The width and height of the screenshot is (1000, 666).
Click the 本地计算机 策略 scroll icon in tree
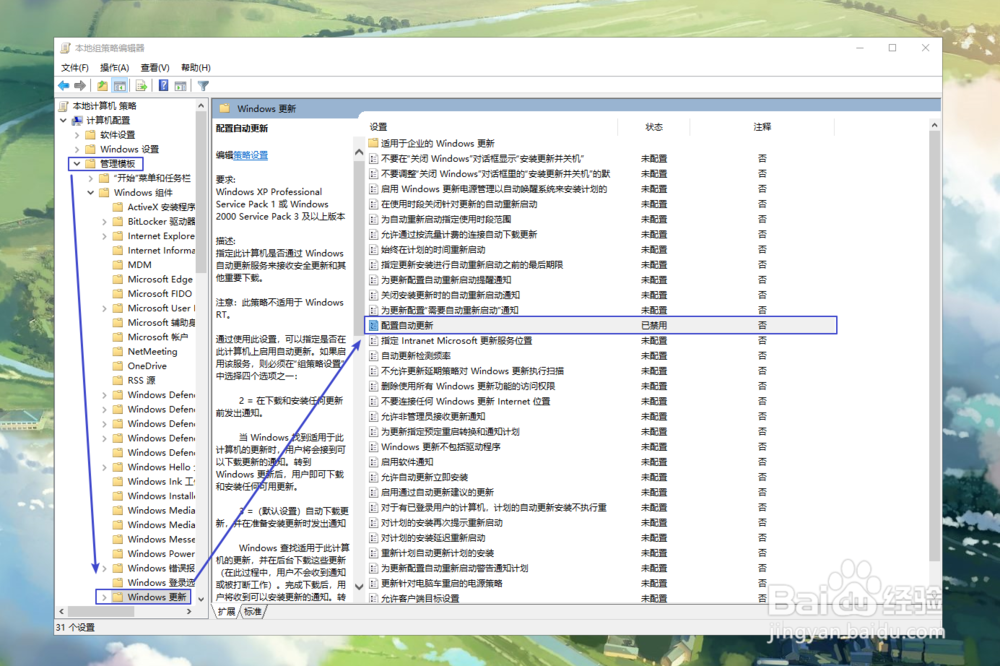[x=64, y=105]
